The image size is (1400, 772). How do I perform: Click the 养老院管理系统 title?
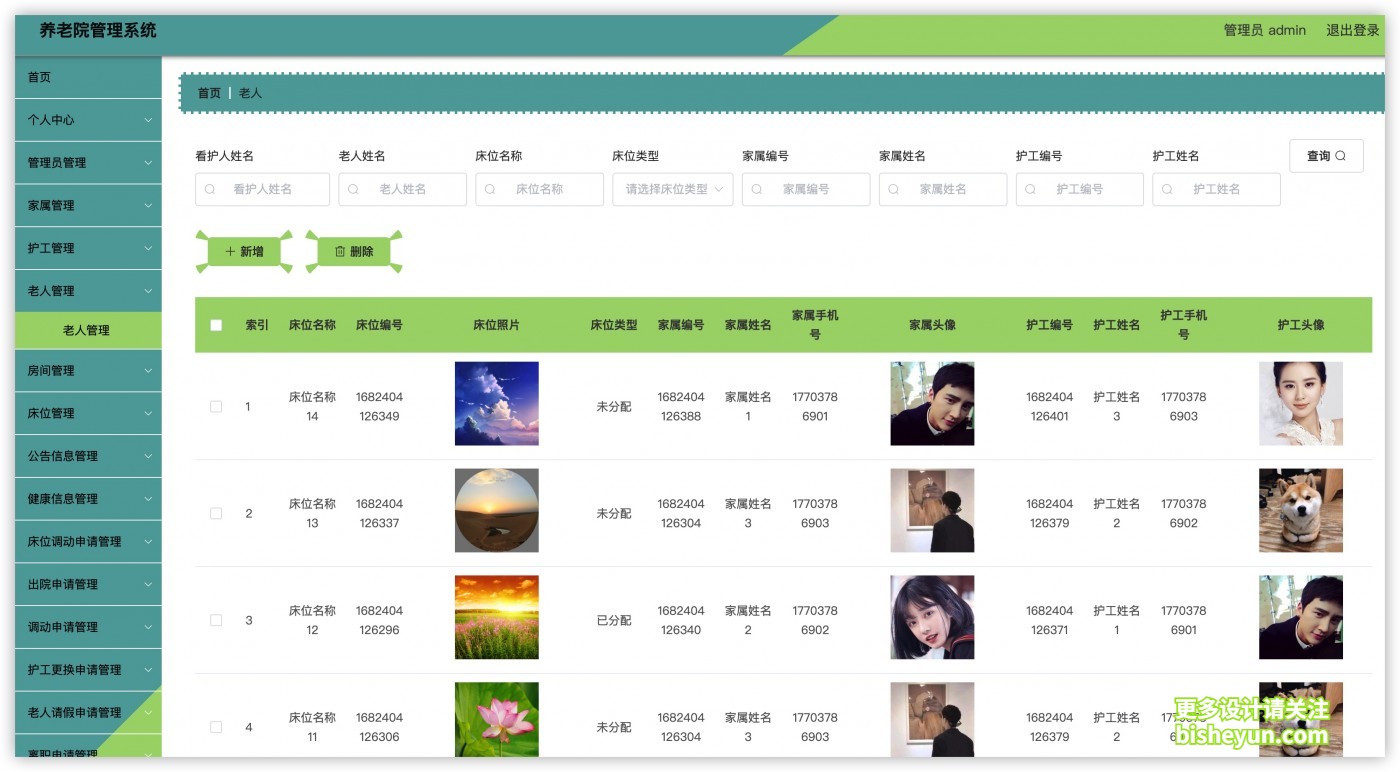pyautogui.click(x=98, y=30)
